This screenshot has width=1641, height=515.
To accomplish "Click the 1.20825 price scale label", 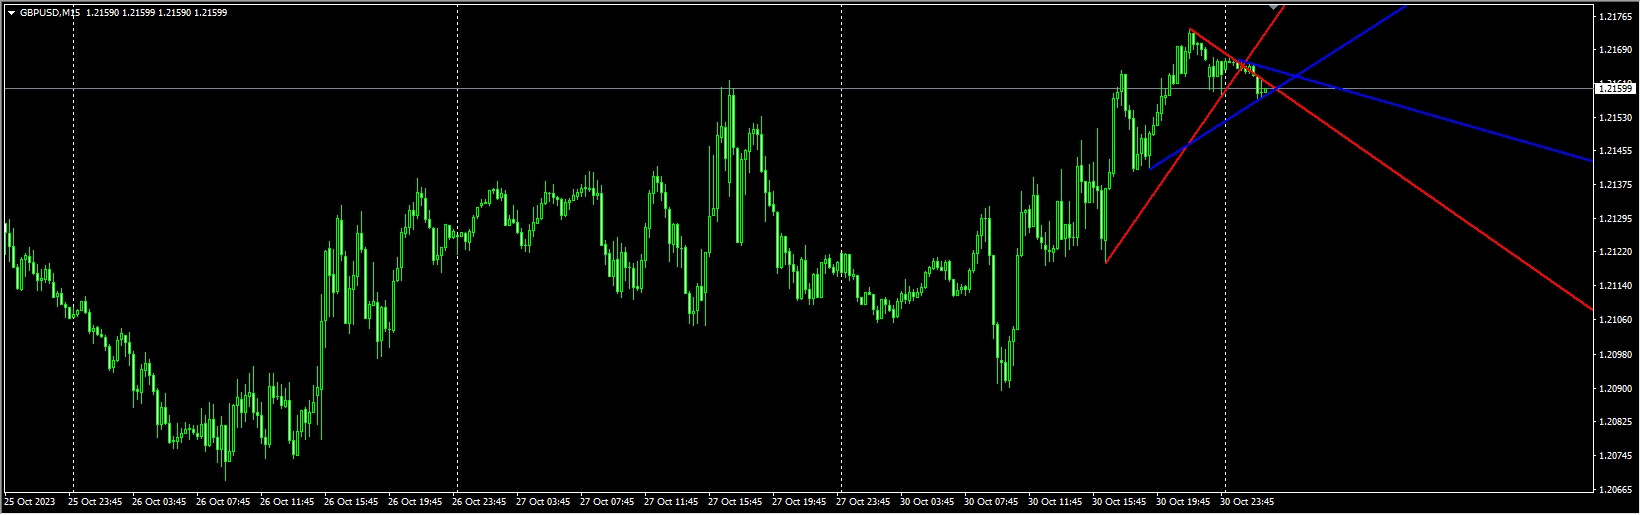I will 1614,423.
